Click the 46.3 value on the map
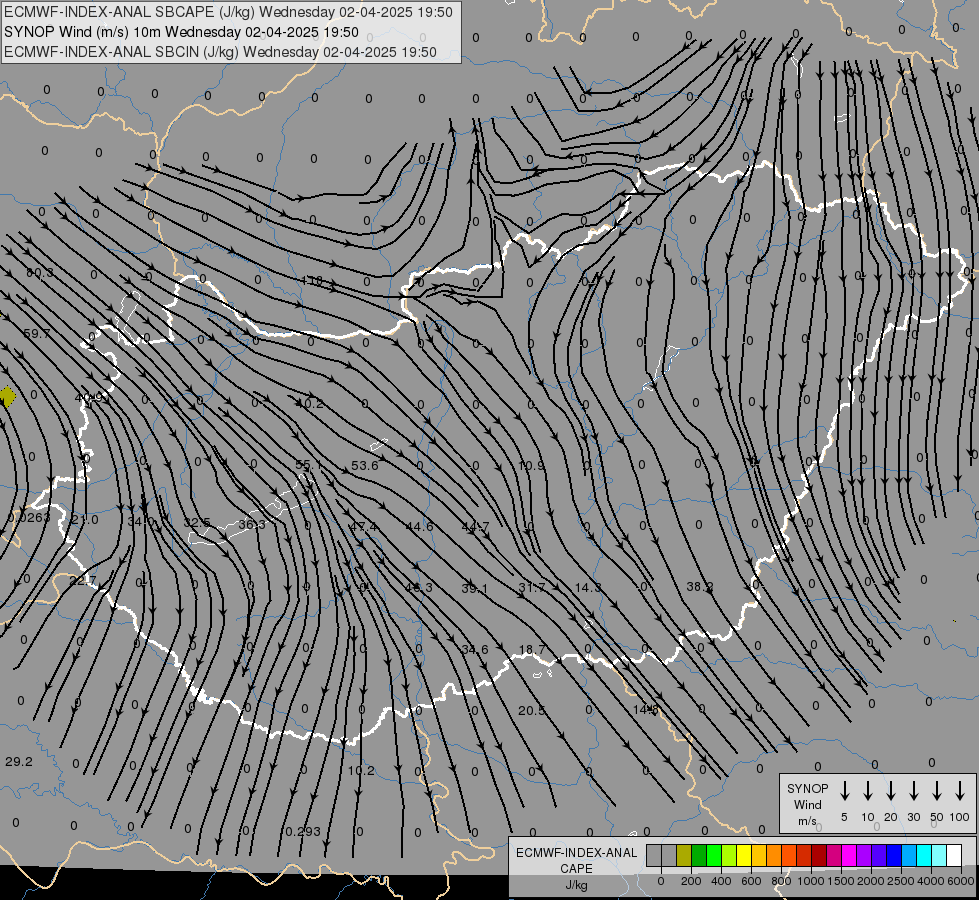Screen dimensions: 979x900 tap(418, 588)
